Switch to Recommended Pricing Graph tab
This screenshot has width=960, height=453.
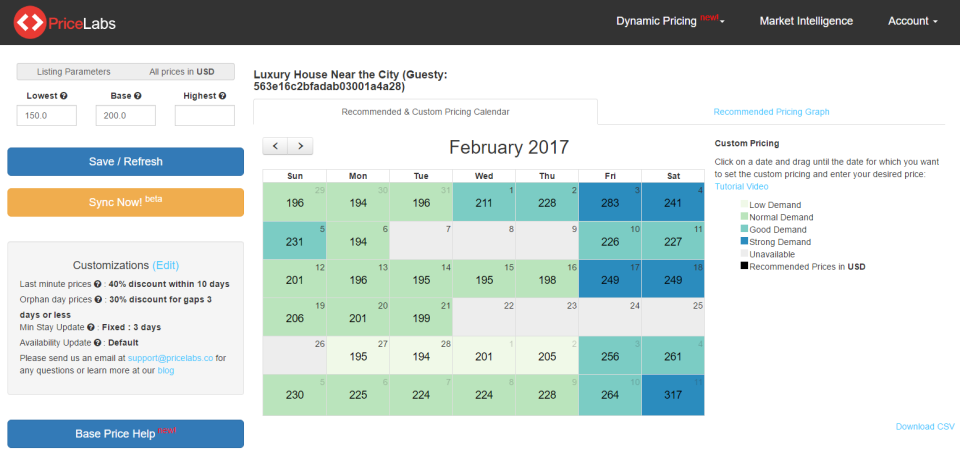click(x=771, y=112)
